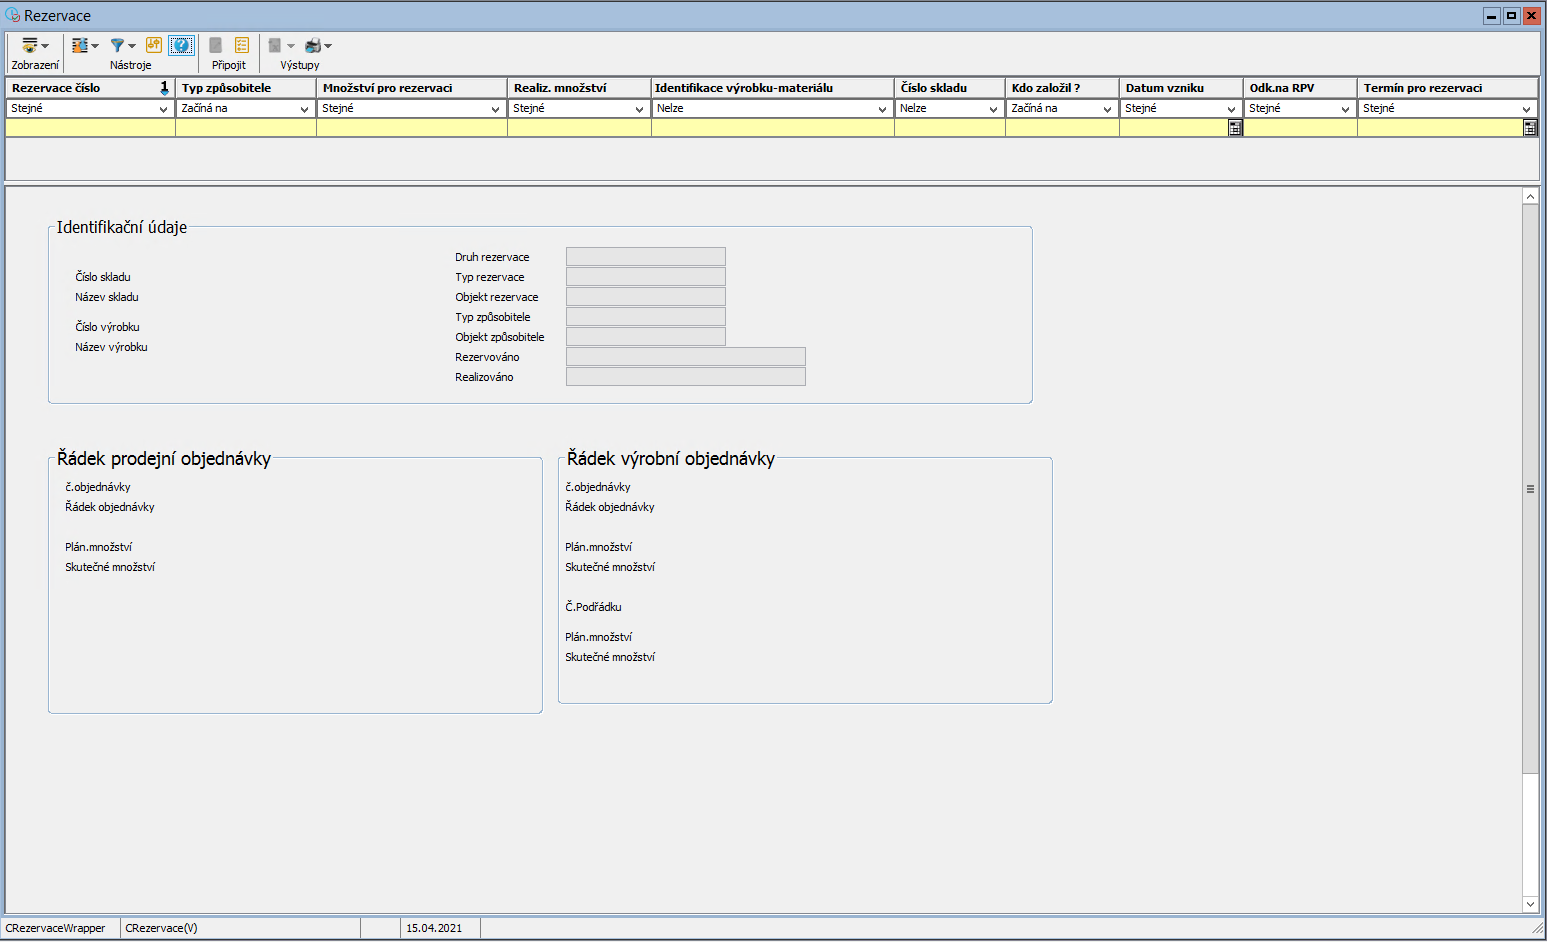Expand the Rezervace číslo condition dropdown

[163, 109]
